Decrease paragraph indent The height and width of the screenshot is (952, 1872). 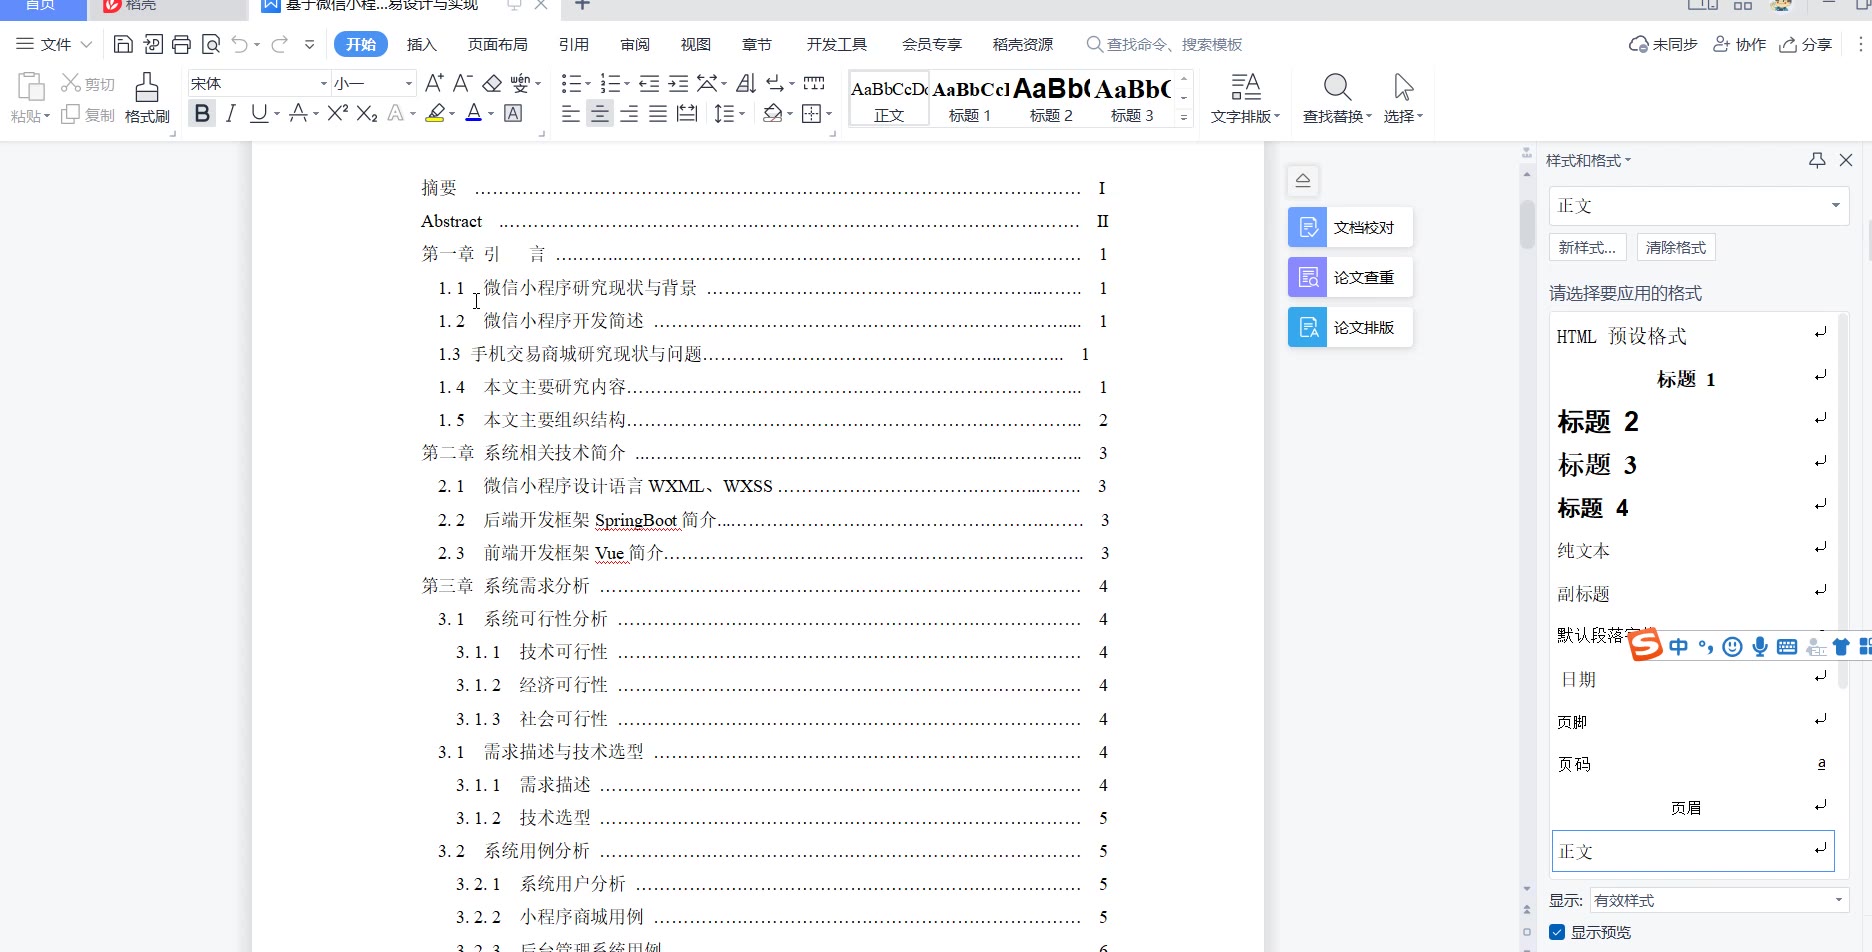click(x=649, y=83)
